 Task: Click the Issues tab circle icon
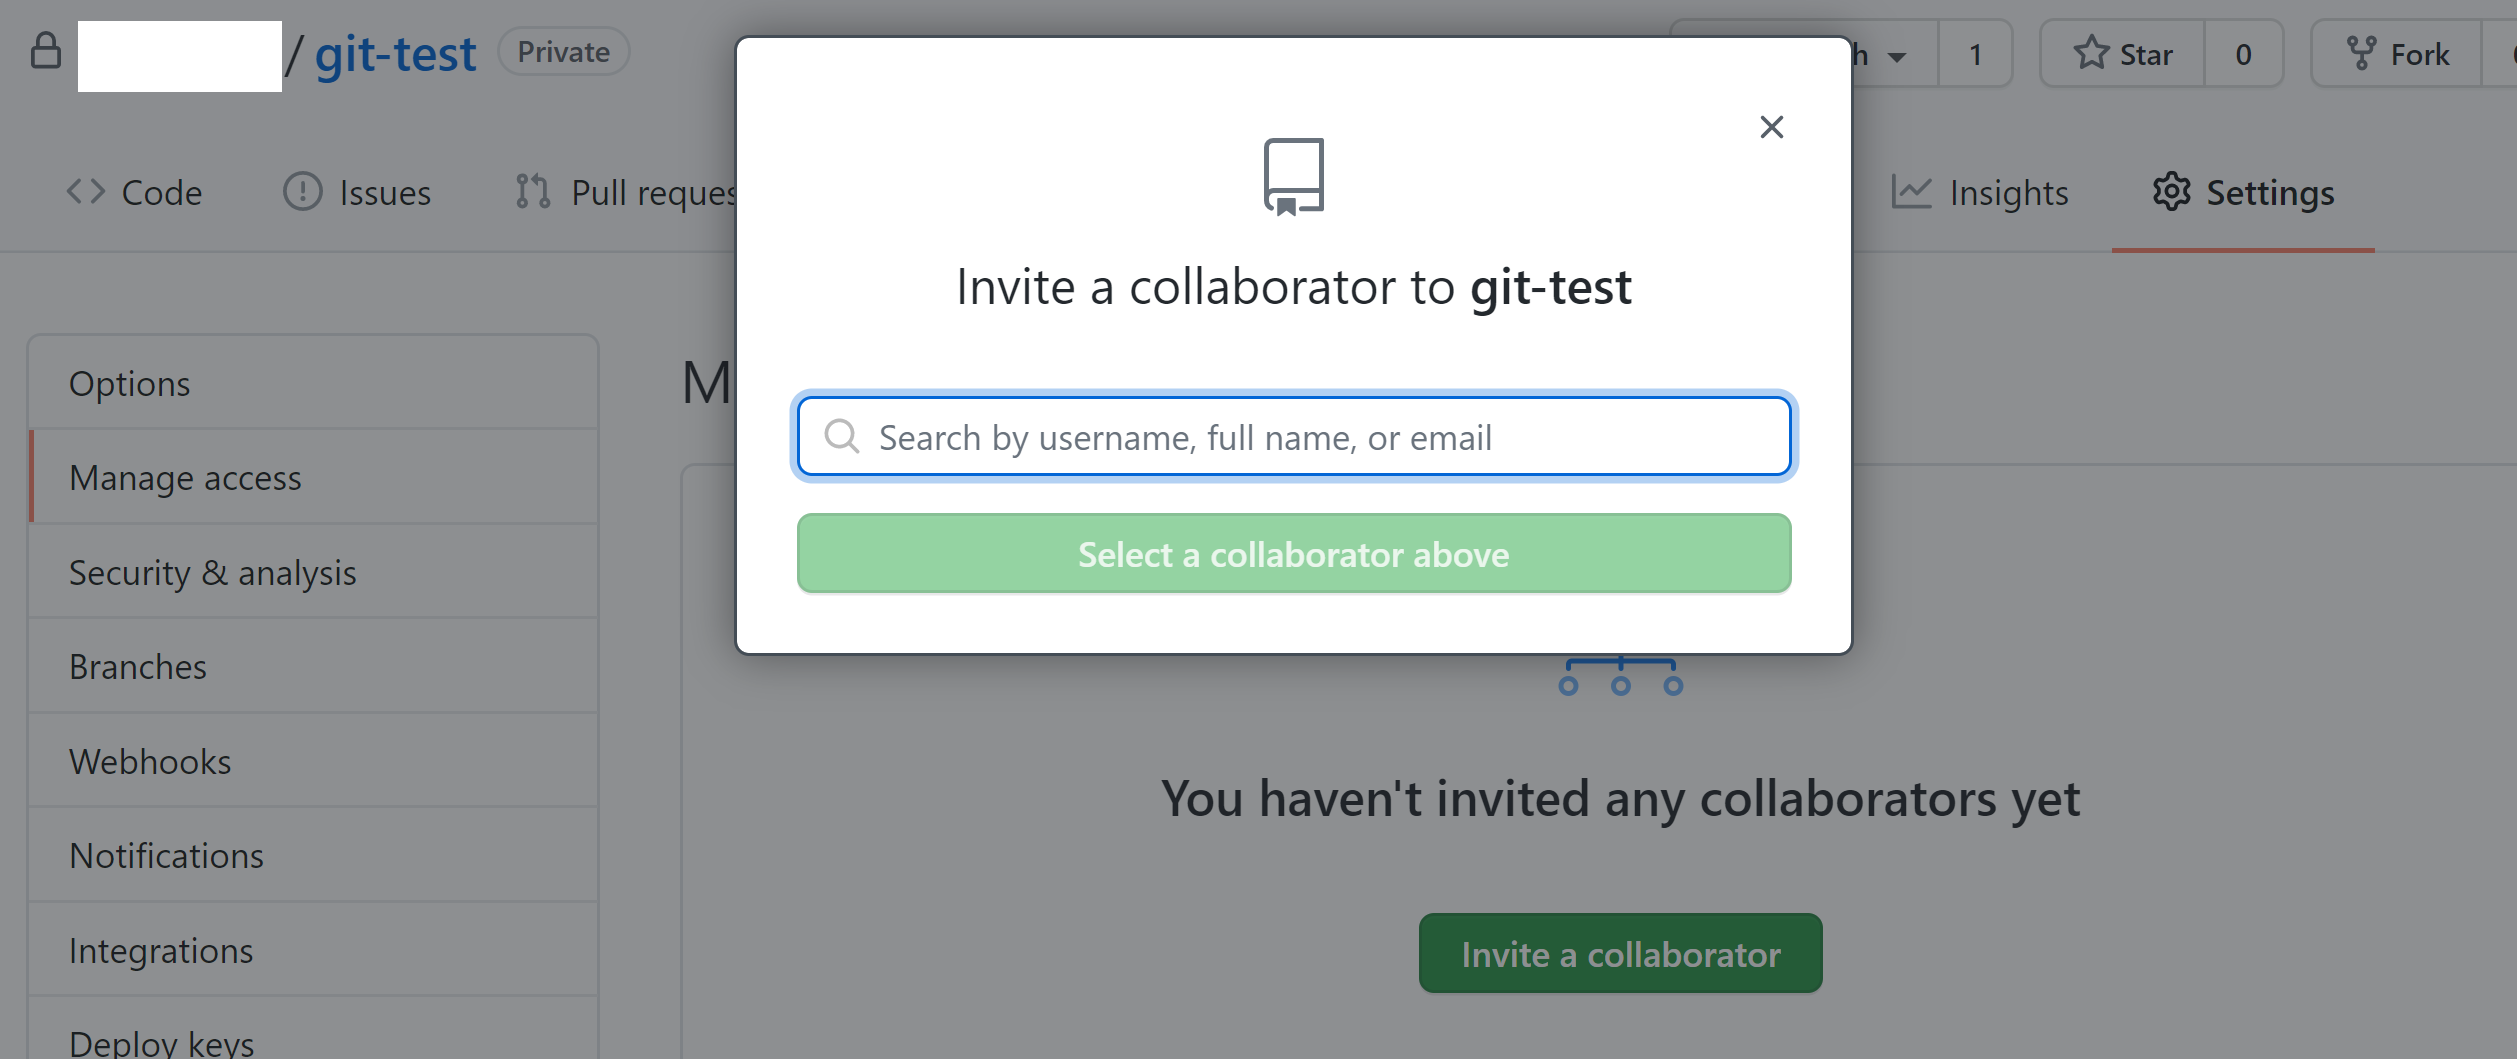[x=302, y=191]
